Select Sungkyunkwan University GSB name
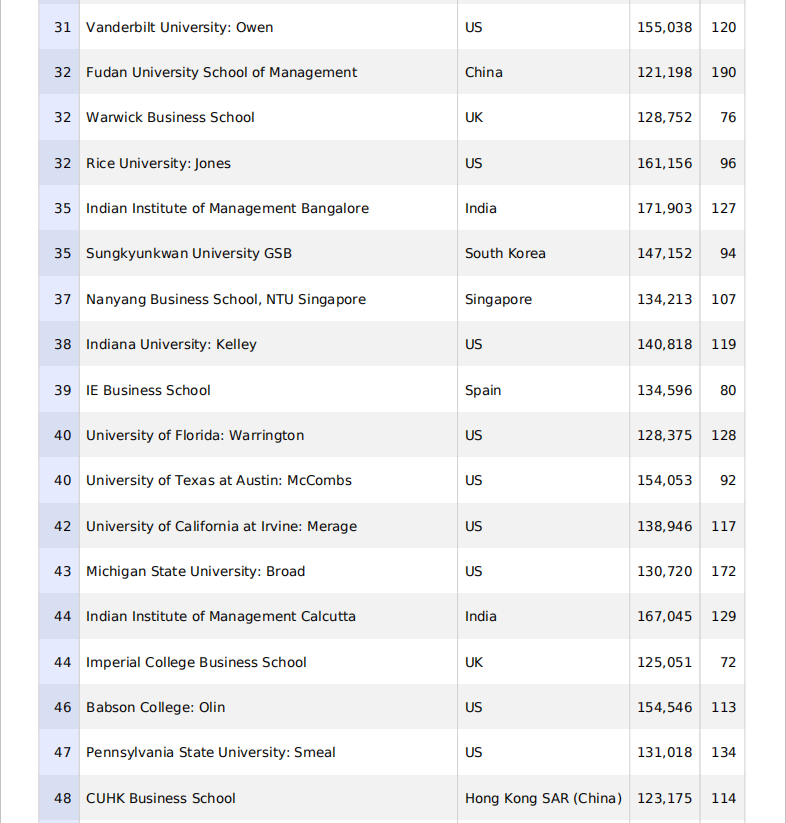 point(189,253)
